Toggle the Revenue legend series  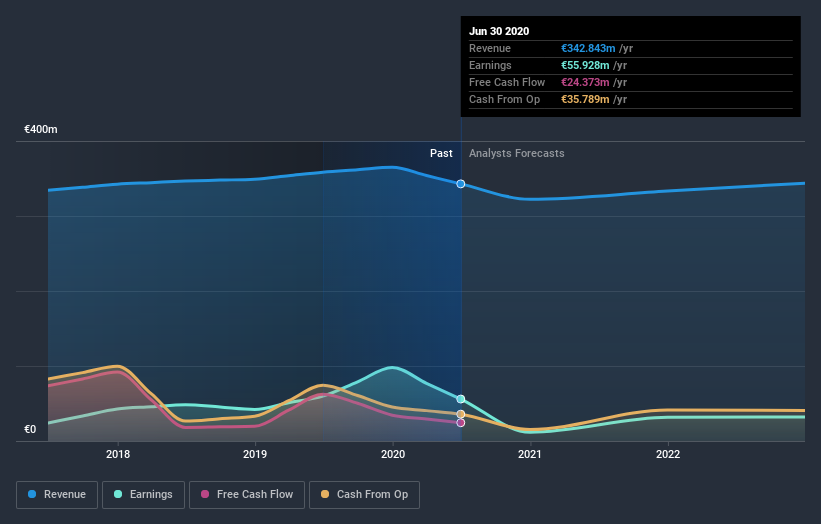pyautogui.click(x=57, y=495)
